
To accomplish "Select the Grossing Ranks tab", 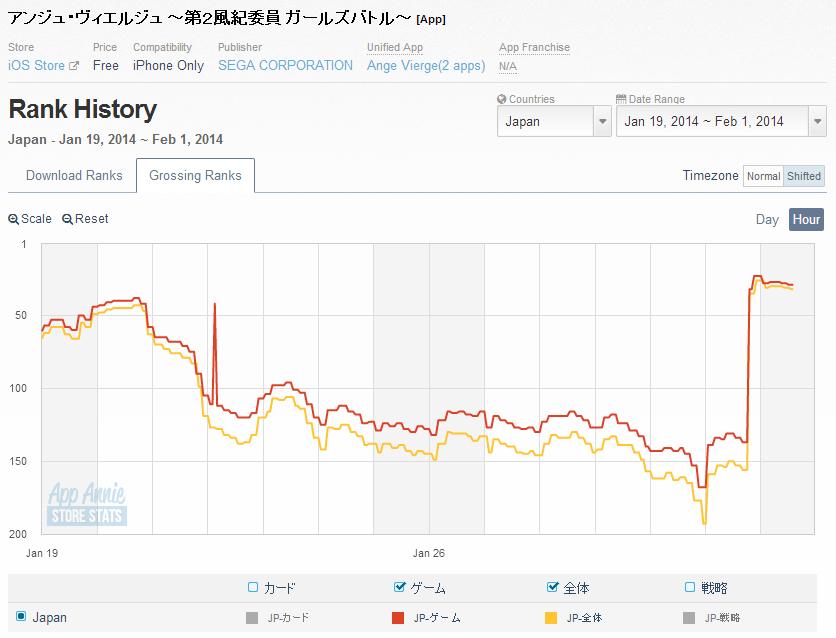I will pyautogui.click(x=195, y=176).
